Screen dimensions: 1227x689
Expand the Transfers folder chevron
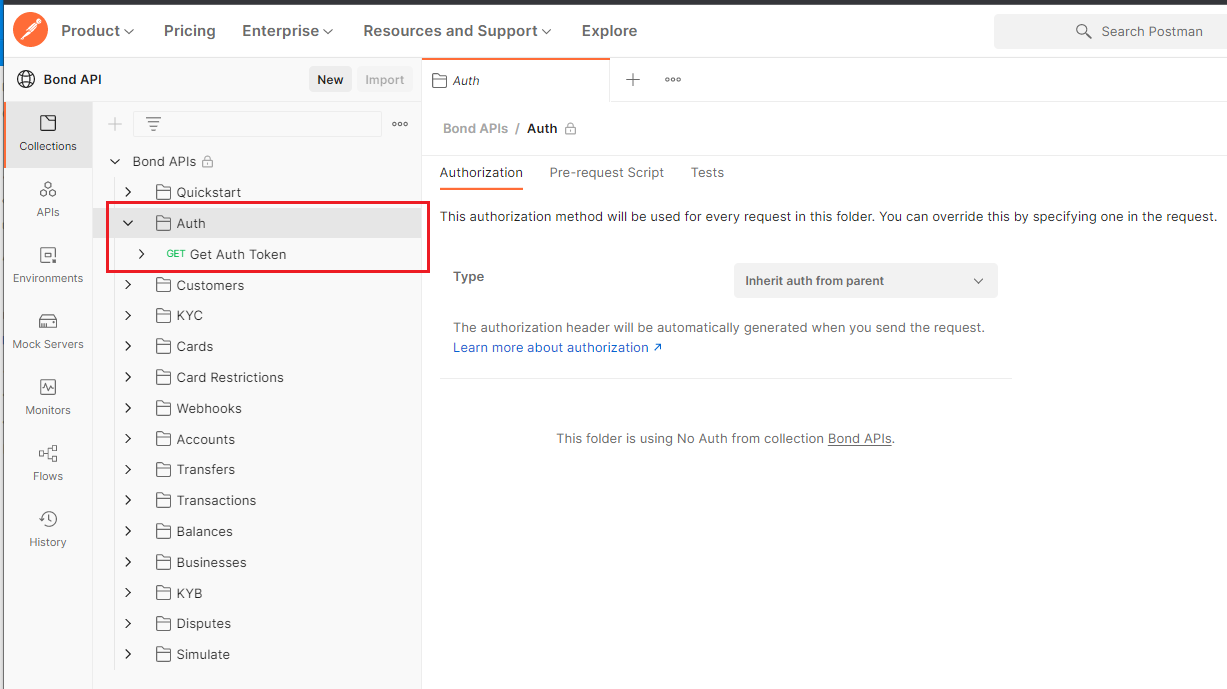[x=128, y=469]
